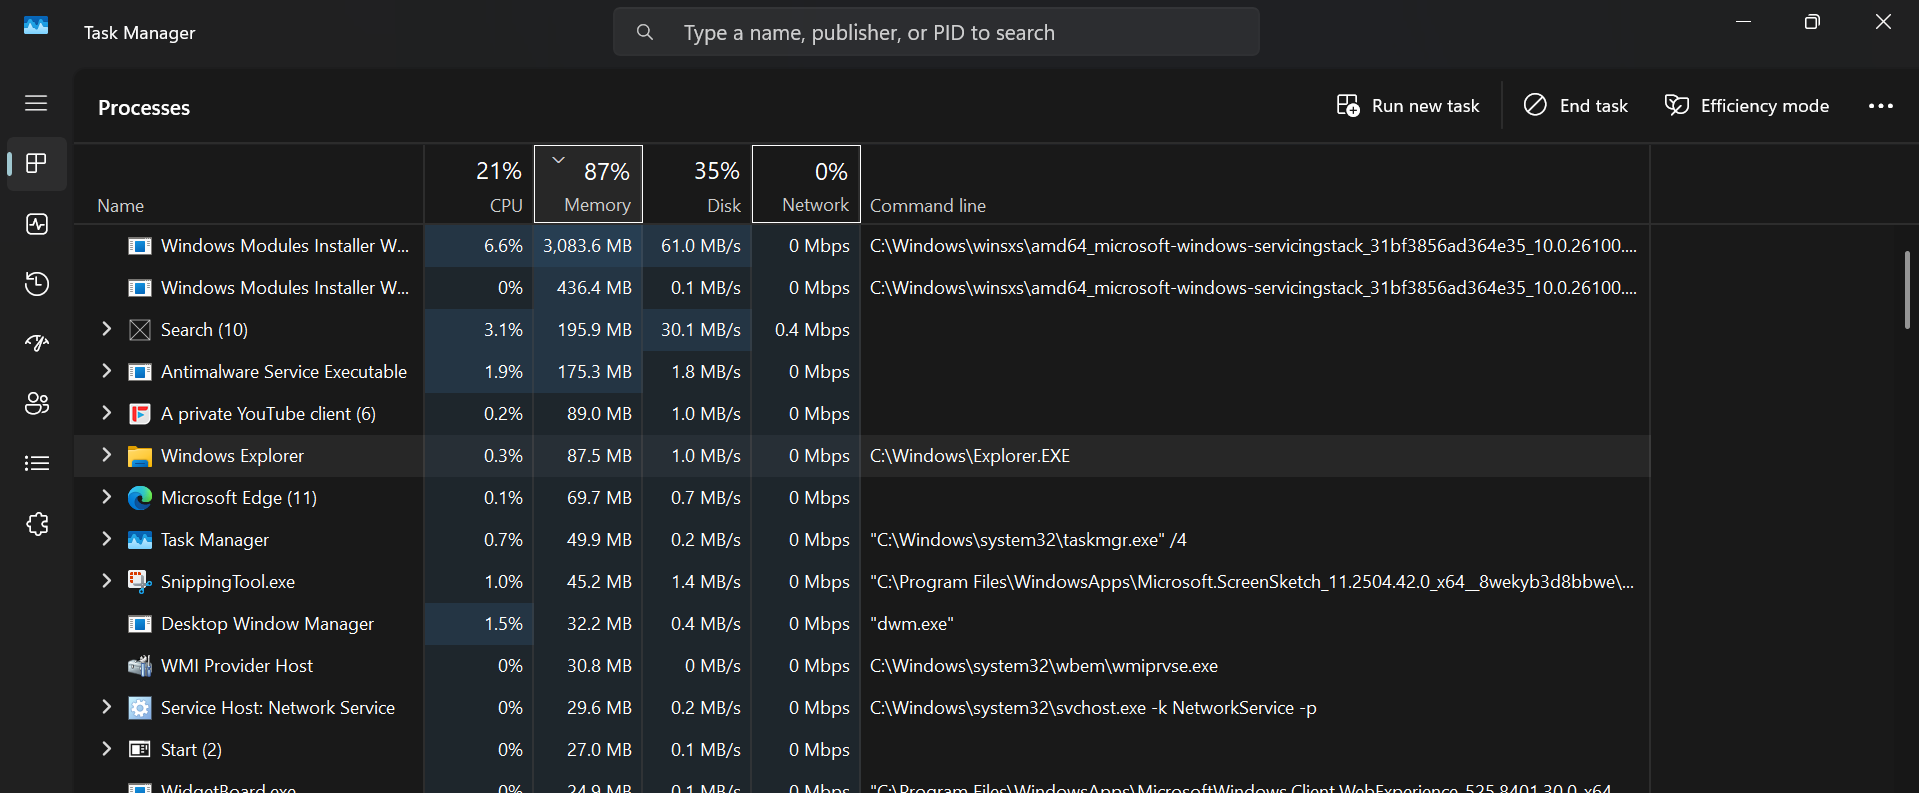Focus the process search input field
Viewport: 1919px width, 793px height.
[x=936, y=32]
